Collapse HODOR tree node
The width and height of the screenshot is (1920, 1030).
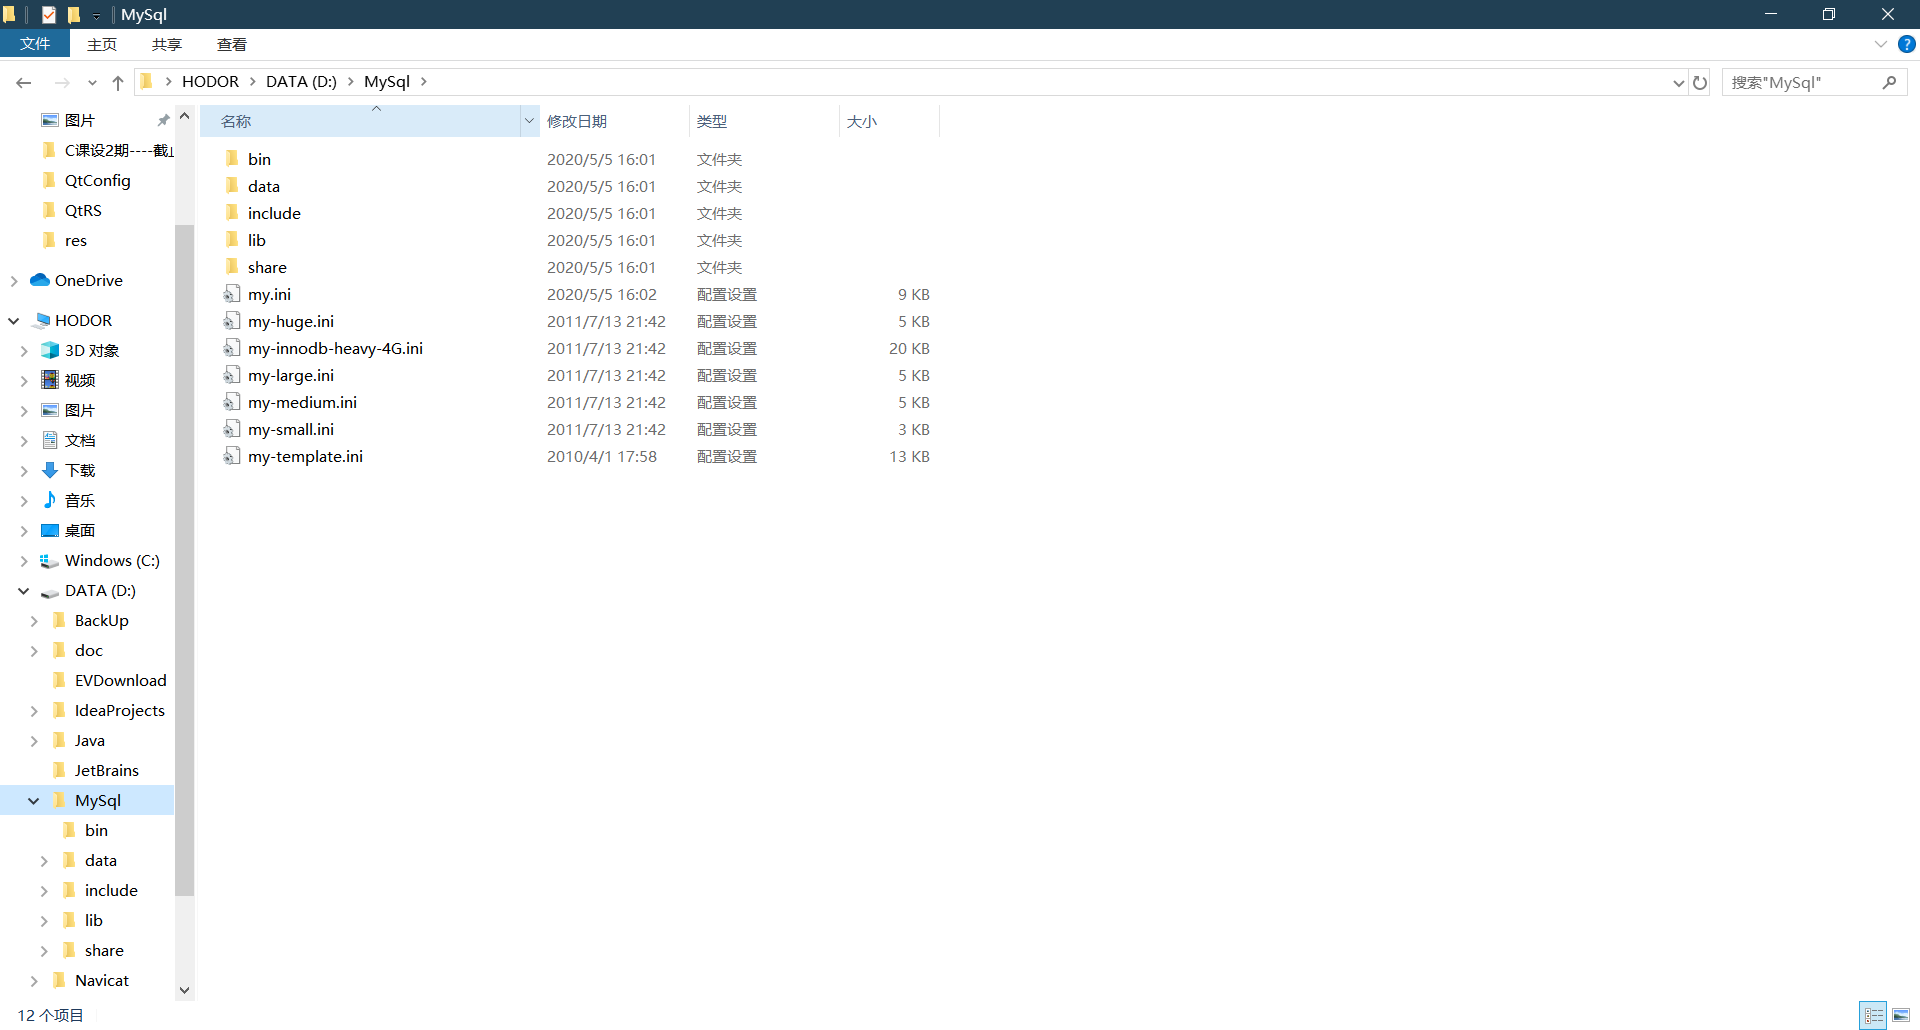(14, 321)
